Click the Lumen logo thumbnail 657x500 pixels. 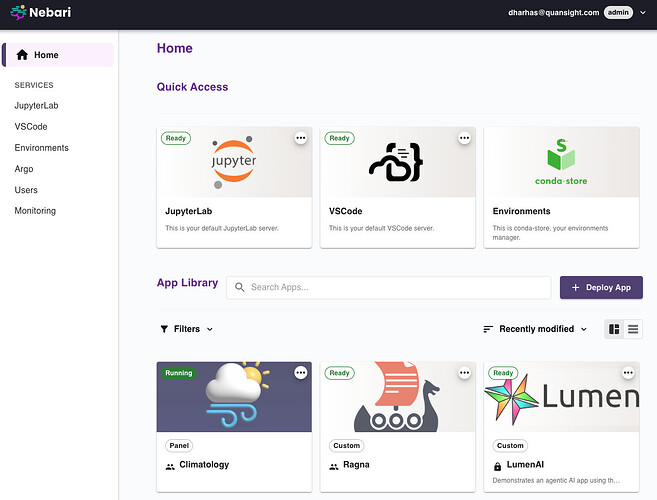pyautogui.click(x=561, y=397)
